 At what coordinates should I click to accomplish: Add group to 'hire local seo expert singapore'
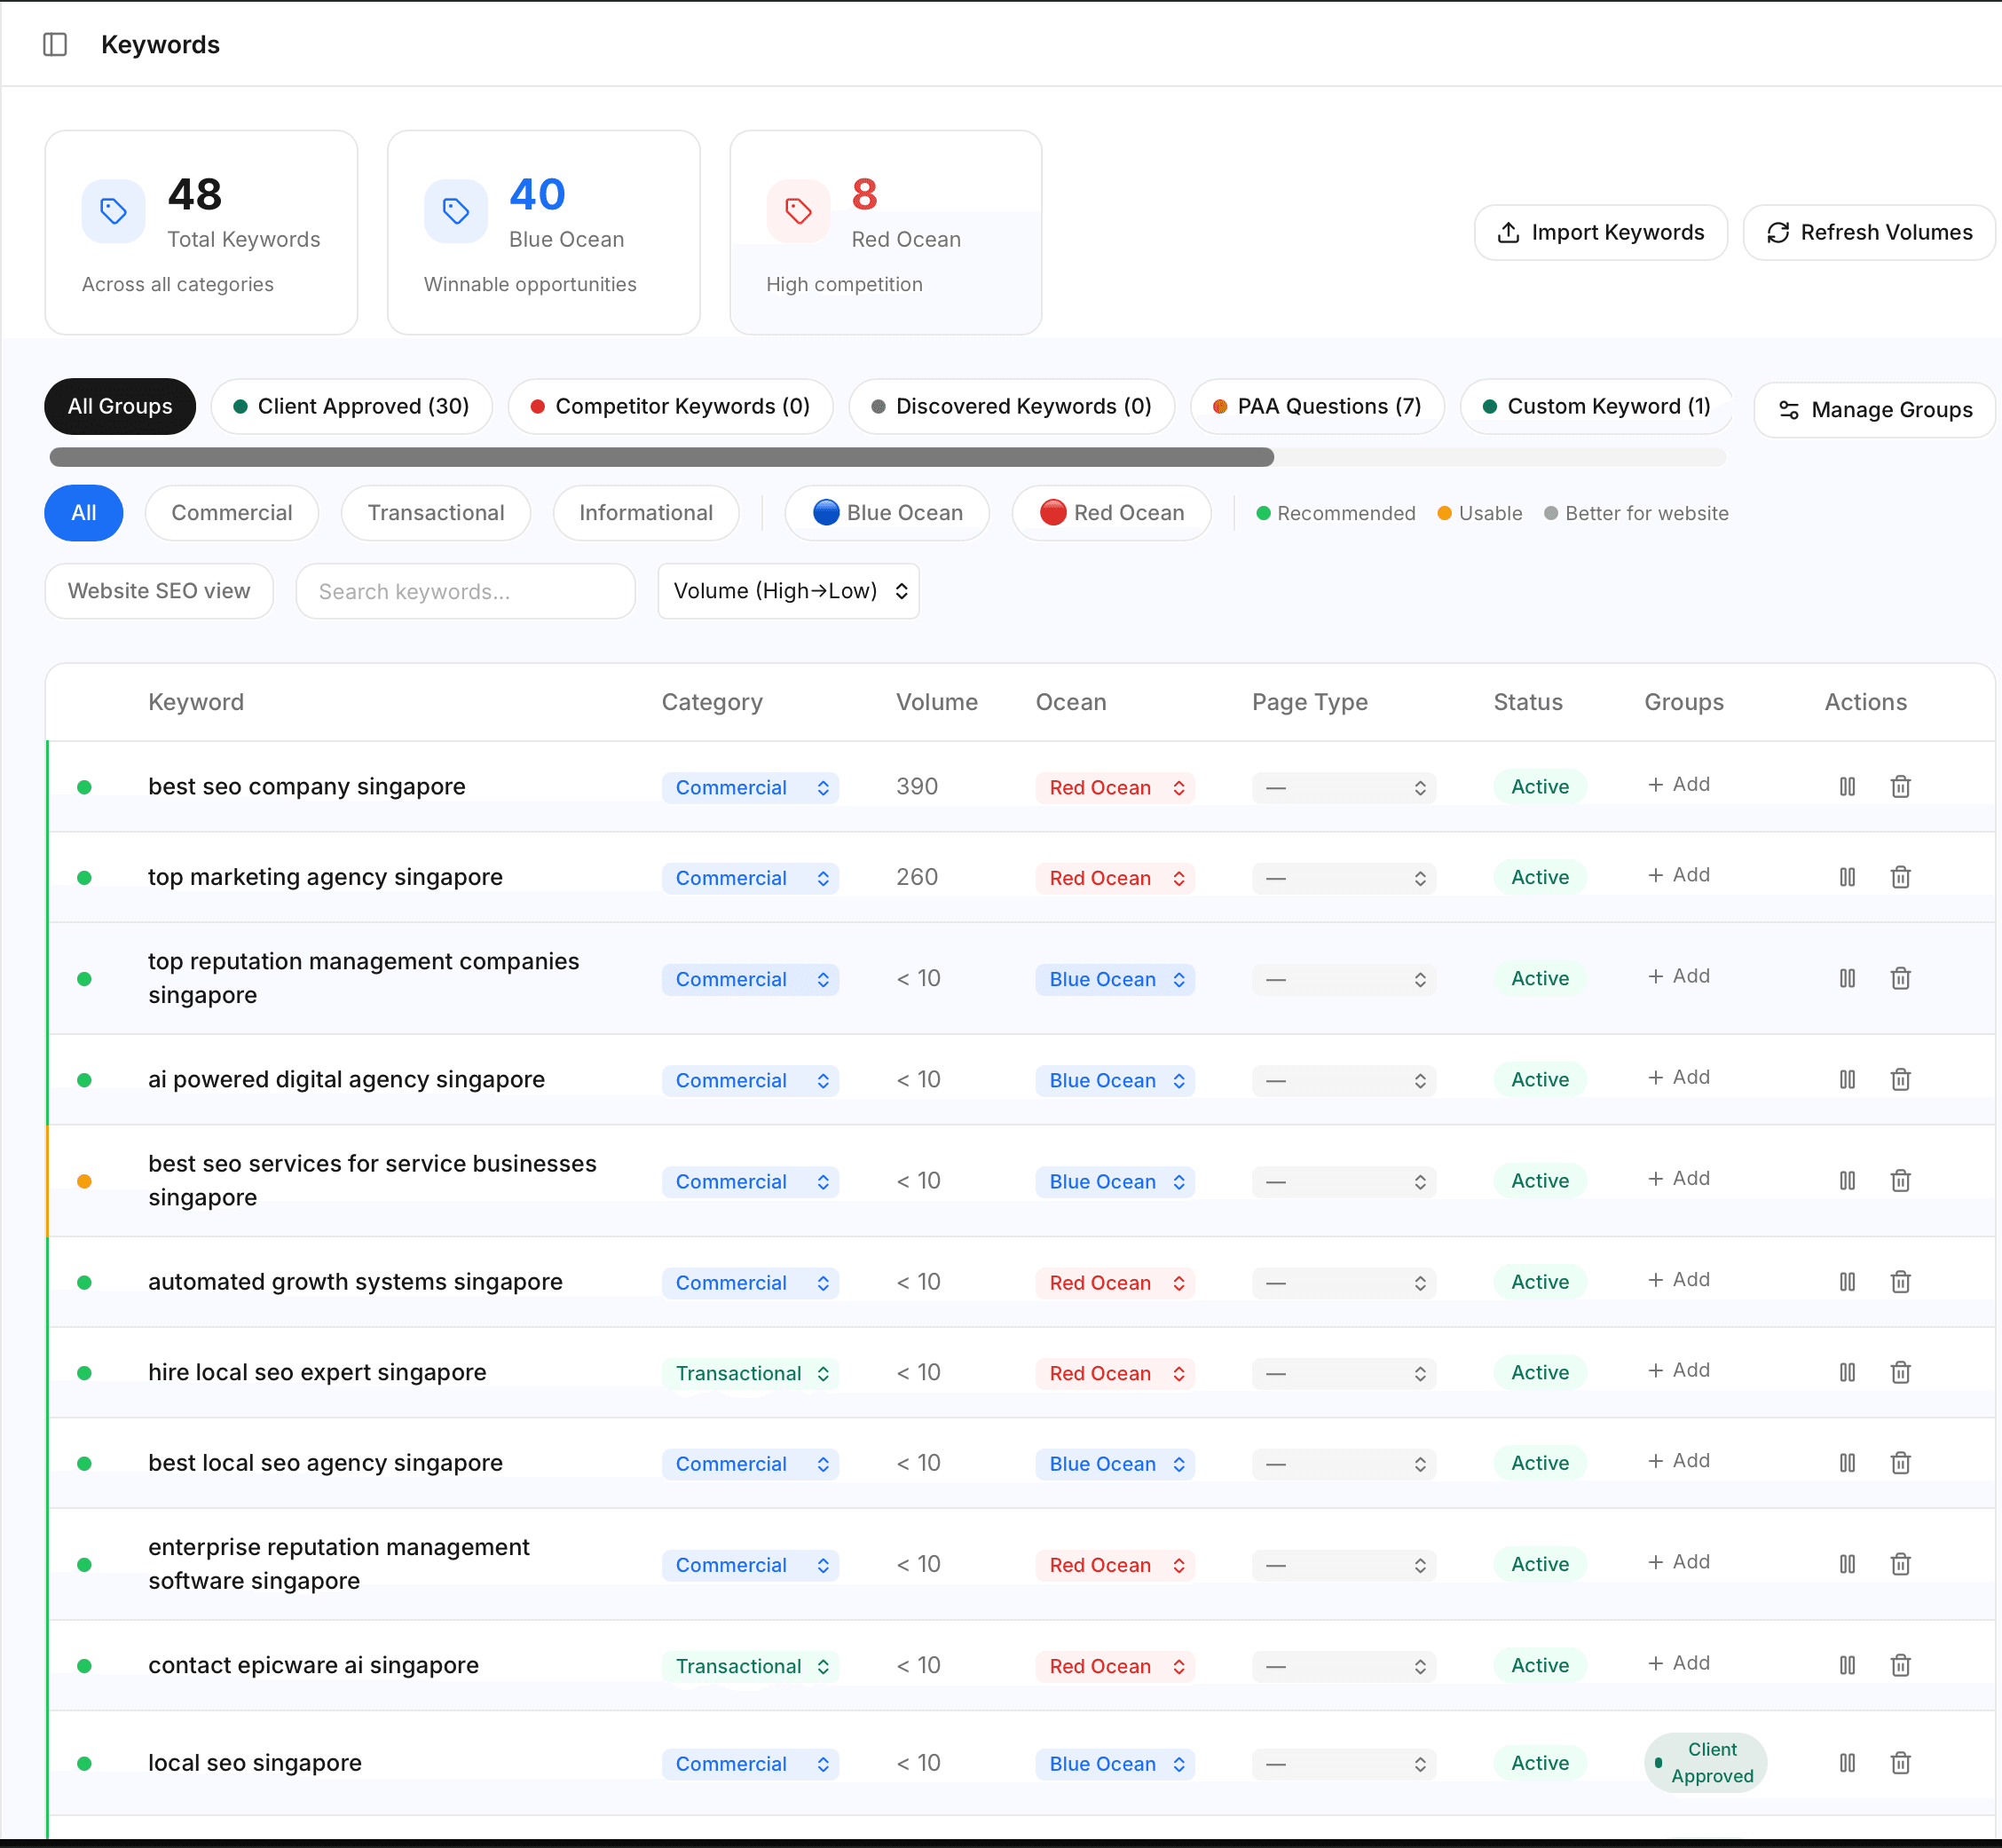click(1679, 1370)
